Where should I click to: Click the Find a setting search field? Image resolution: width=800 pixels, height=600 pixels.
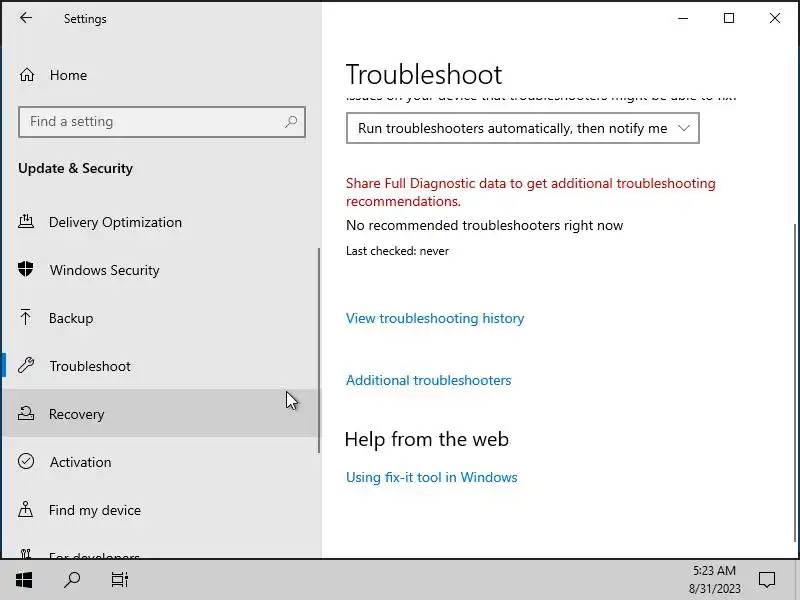click(162, 122)
